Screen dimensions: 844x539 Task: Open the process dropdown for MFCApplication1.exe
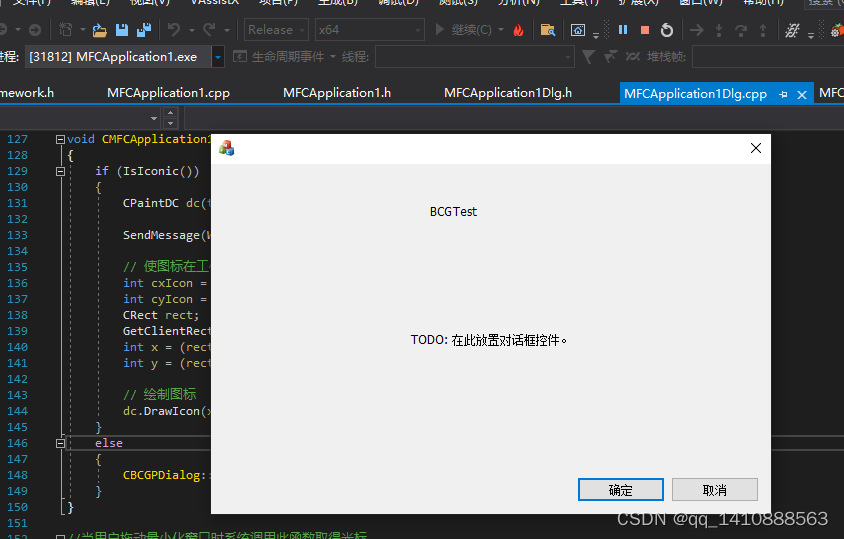click(217, 57)
